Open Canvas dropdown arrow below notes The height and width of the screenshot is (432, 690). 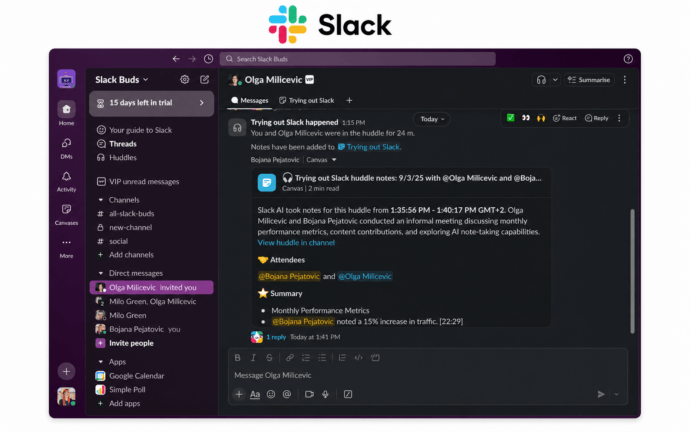point(334,160)
